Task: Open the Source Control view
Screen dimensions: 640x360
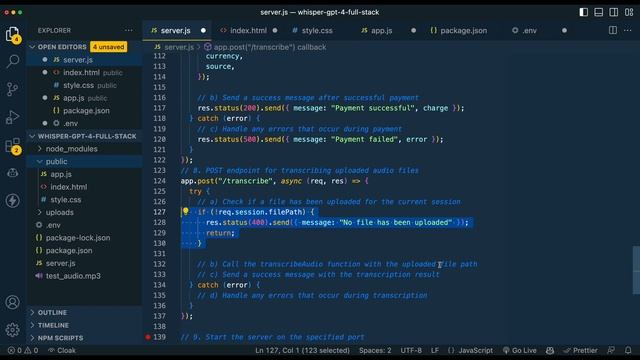Action: [x=13, y=89]
